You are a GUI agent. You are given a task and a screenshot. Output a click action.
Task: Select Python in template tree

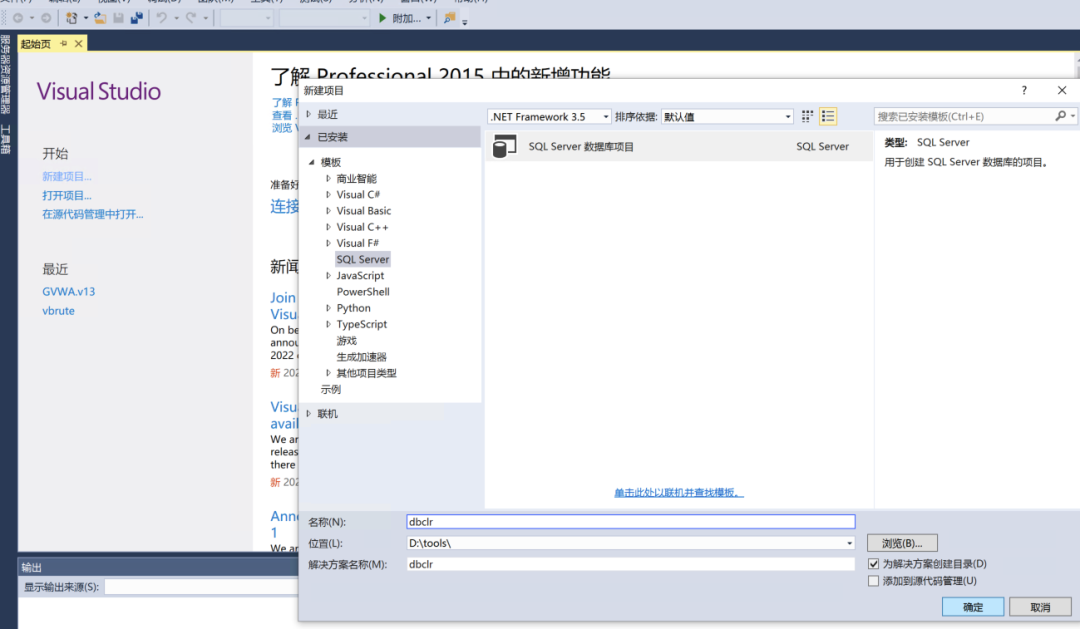pyautogui.click(x=353, y=308)
